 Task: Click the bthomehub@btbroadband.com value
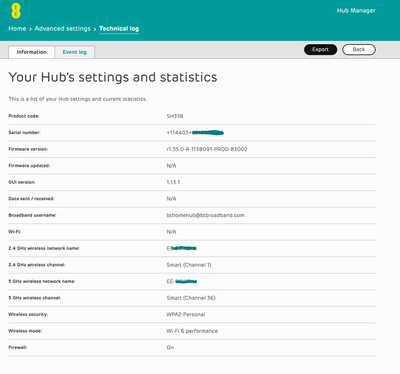[206, 215]
